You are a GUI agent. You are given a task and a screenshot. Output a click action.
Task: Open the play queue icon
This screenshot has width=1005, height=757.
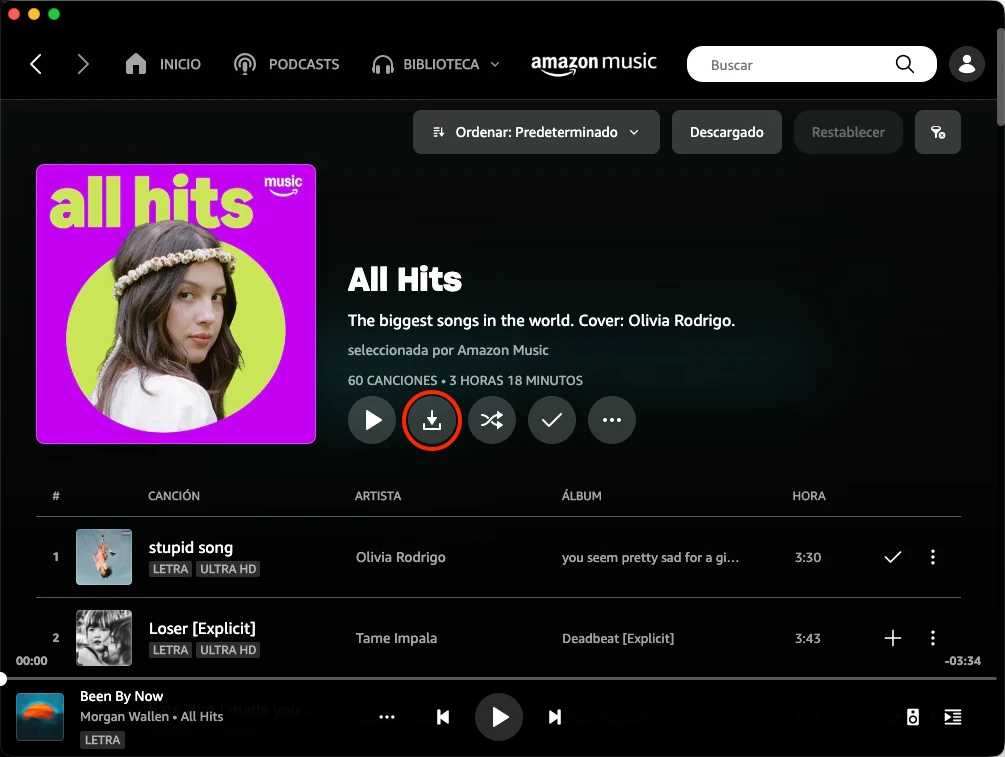coord(953,717)
